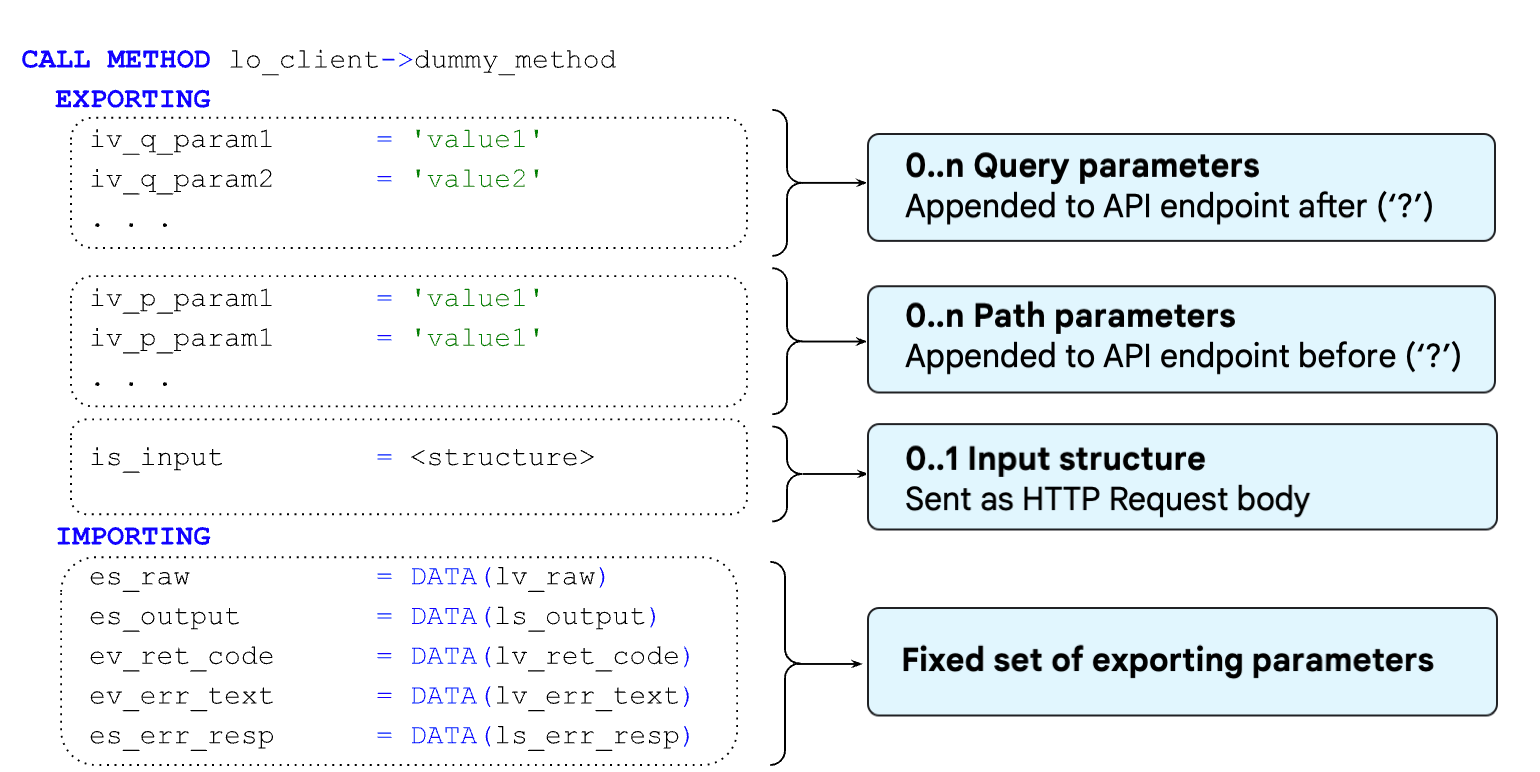1540x772 pixels.
Task: Click the Fixed exporting parameters callout
Action: click(1180, 661)
